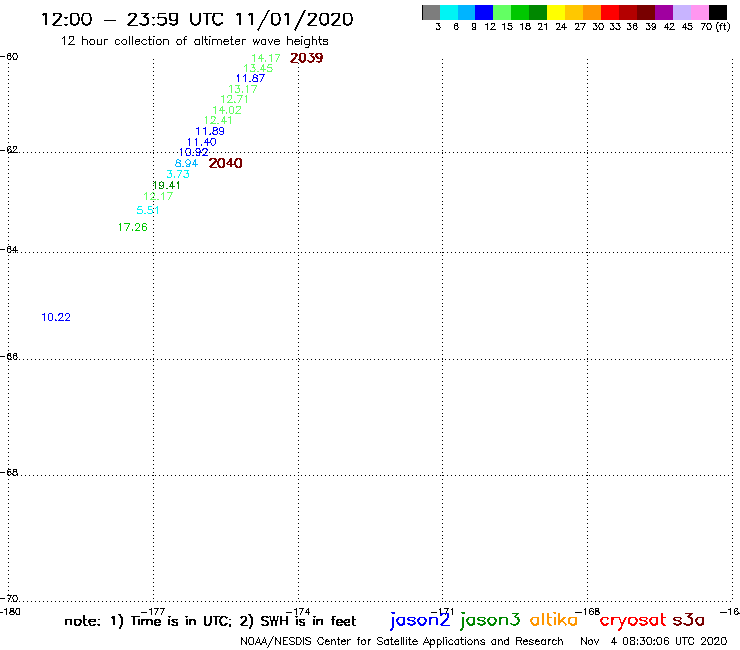This screenshot has height=650, width=740.
Task: Select the dark green value 19.41
Action: [x=166, y=186]
